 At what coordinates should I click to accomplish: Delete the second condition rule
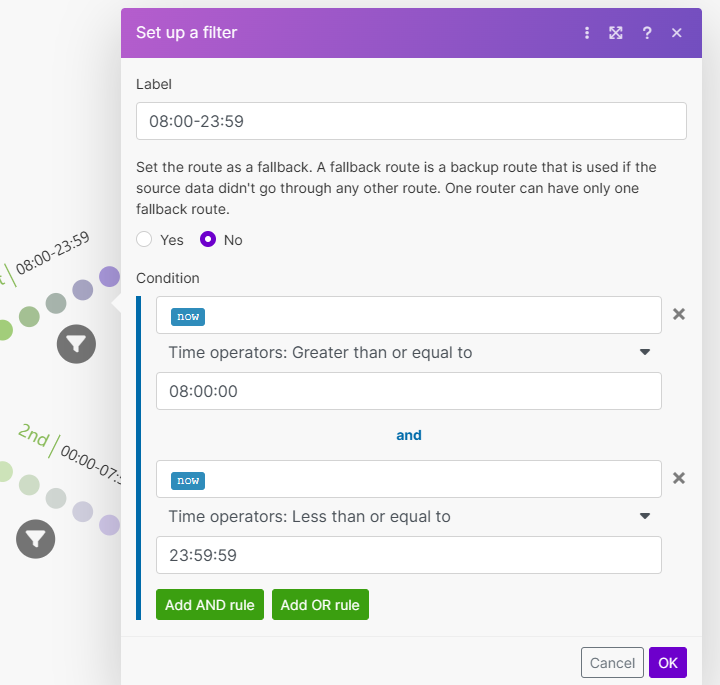679,478
